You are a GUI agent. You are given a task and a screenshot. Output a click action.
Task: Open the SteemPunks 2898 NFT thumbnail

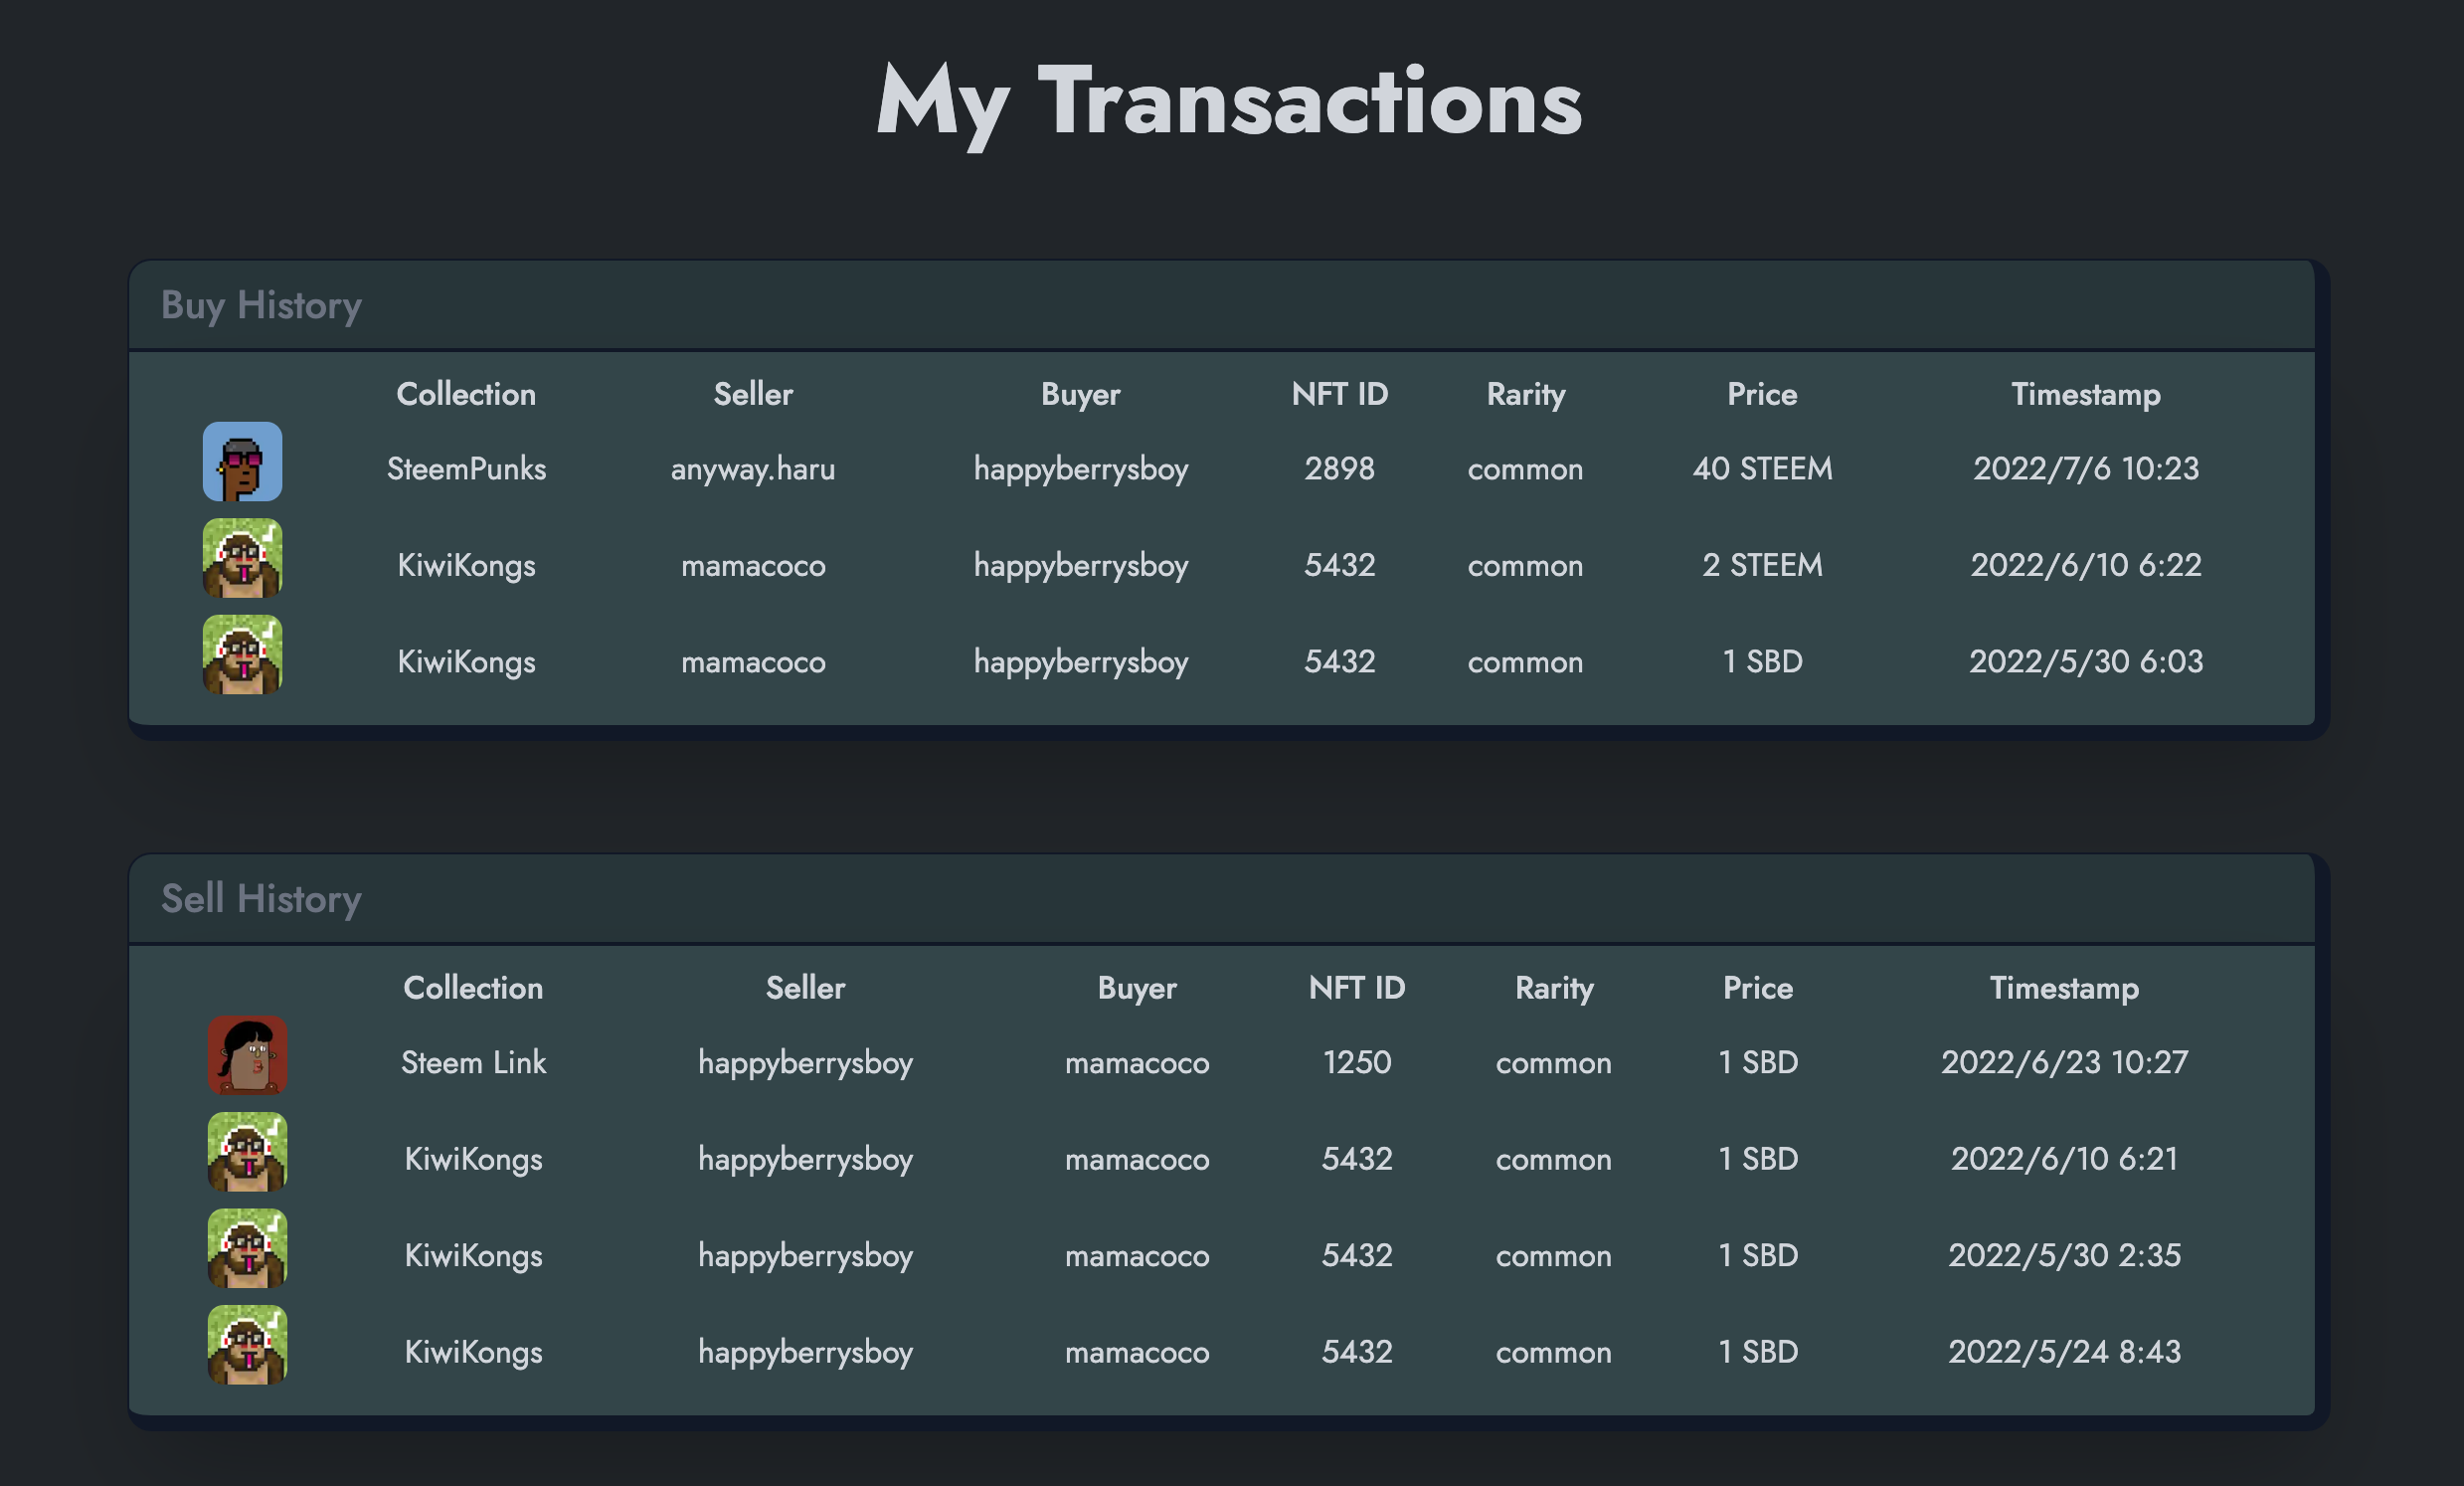click(x=243, y=462)
